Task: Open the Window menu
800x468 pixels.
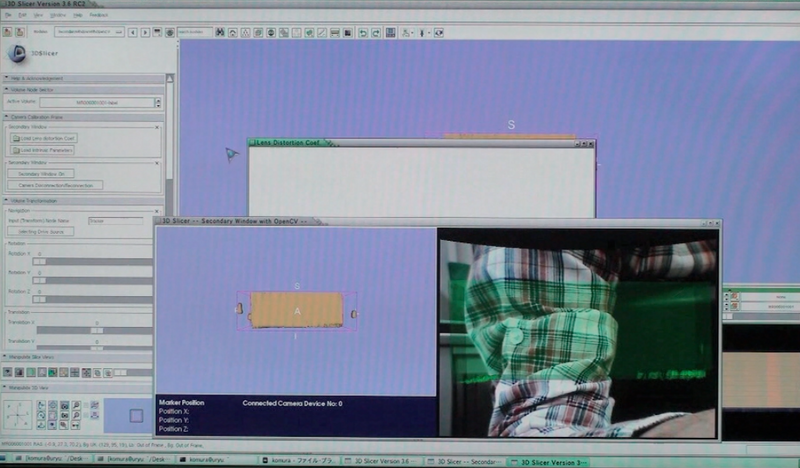Action: (58, 15)
